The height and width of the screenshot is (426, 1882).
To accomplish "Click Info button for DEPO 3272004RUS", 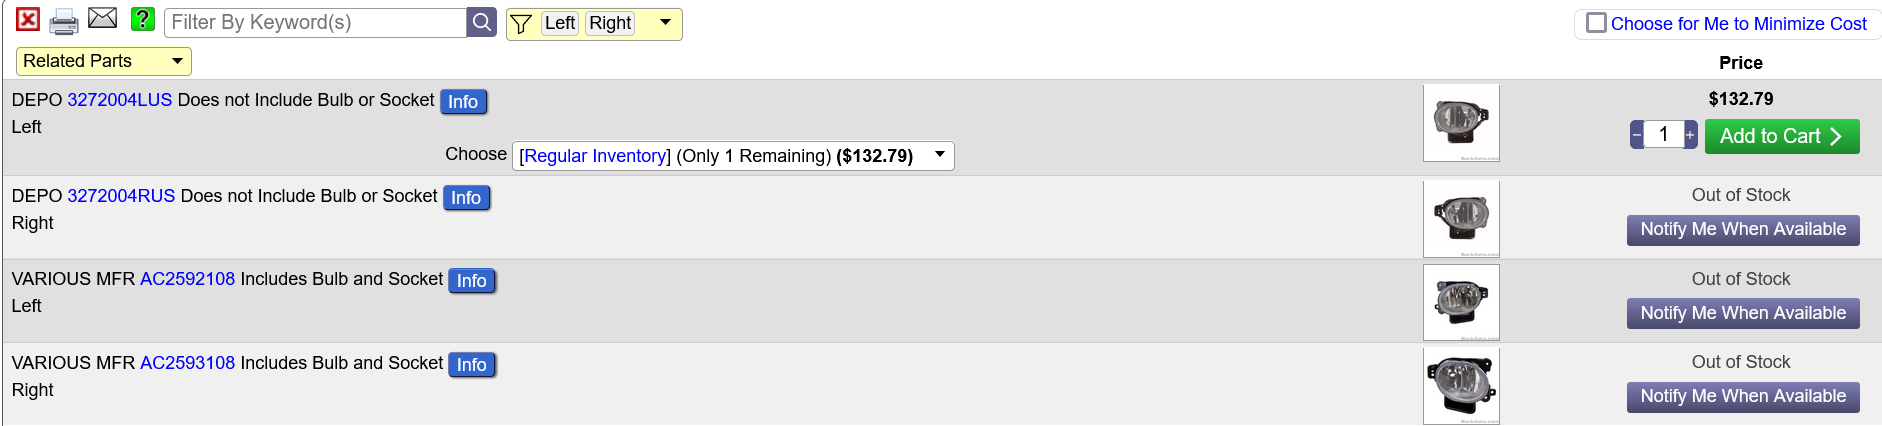I will (466, 198).
